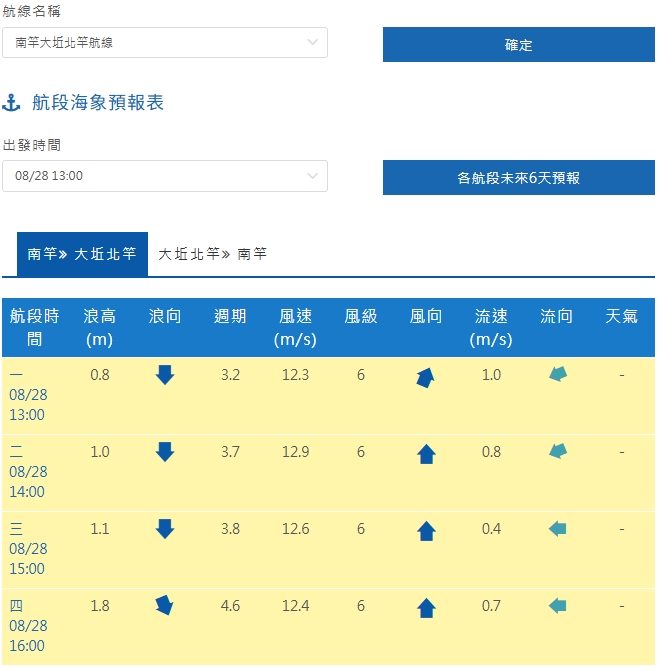Click period value 4.6
The image size is (663, 670).
[x=231, y=605]
